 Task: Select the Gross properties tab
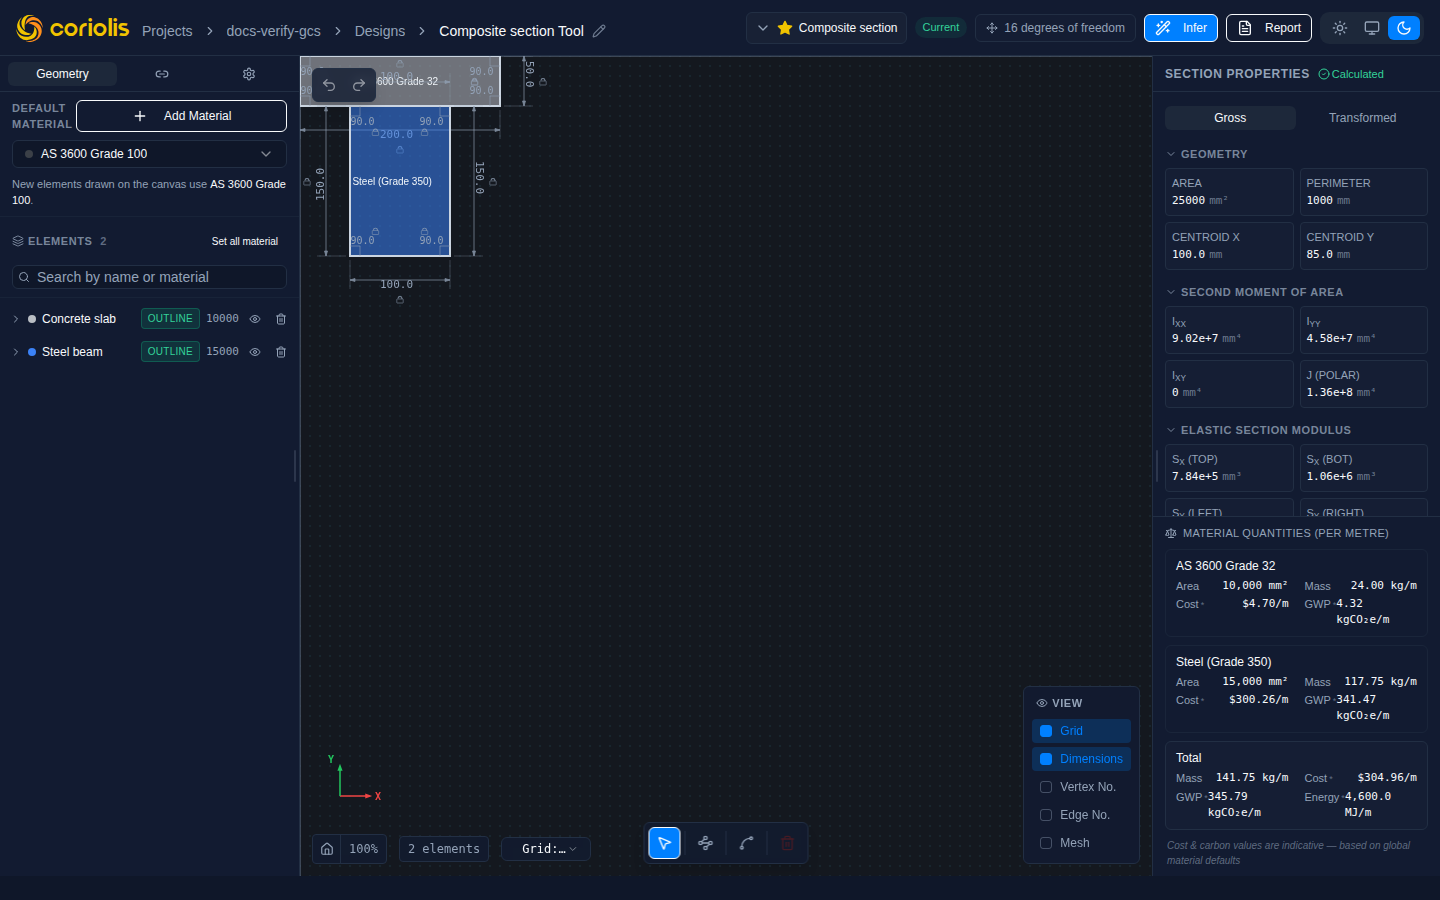point(1230,118)
